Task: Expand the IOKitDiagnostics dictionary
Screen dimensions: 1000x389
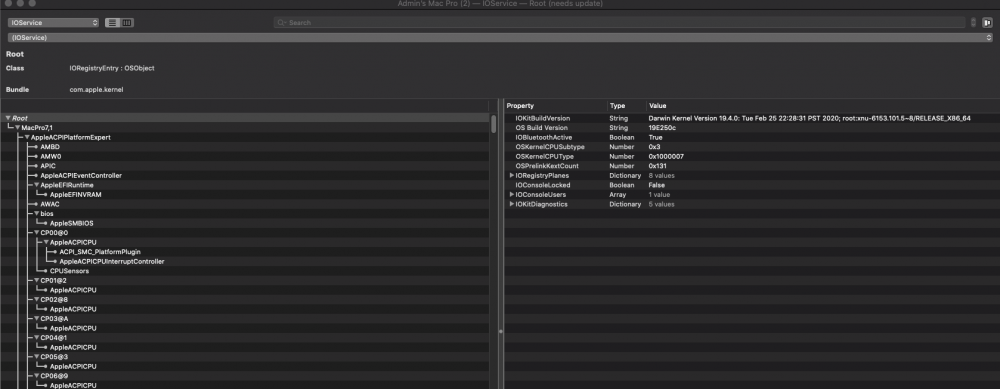Action: [x=511, y=204]
